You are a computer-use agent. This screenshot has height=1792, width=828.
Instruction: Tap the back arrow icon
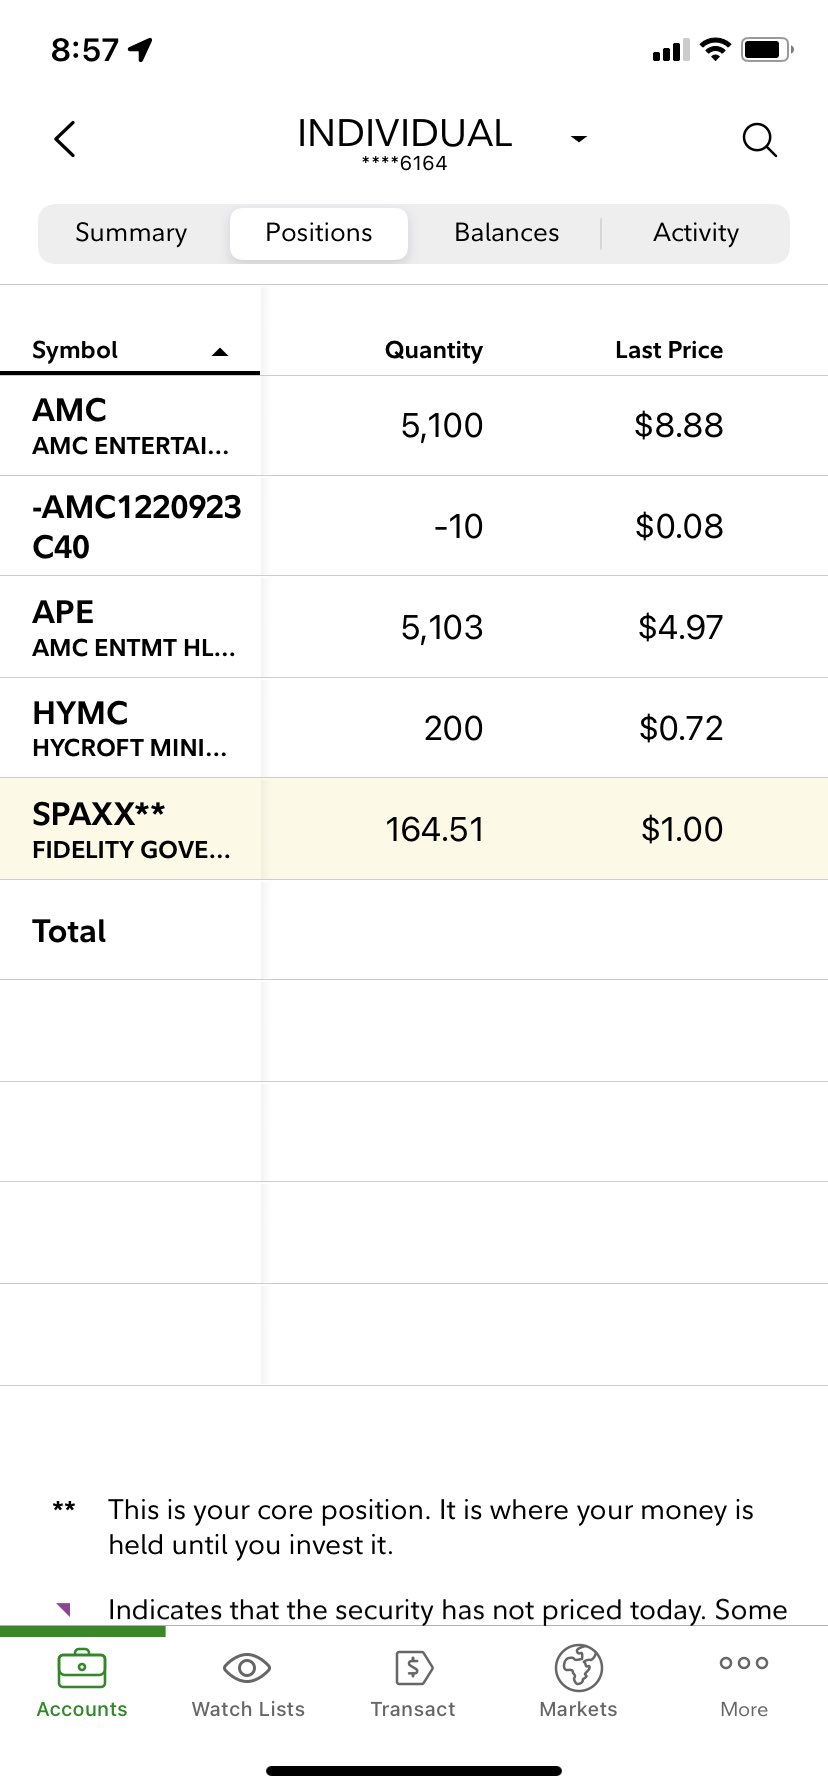[x=65, y=139]
